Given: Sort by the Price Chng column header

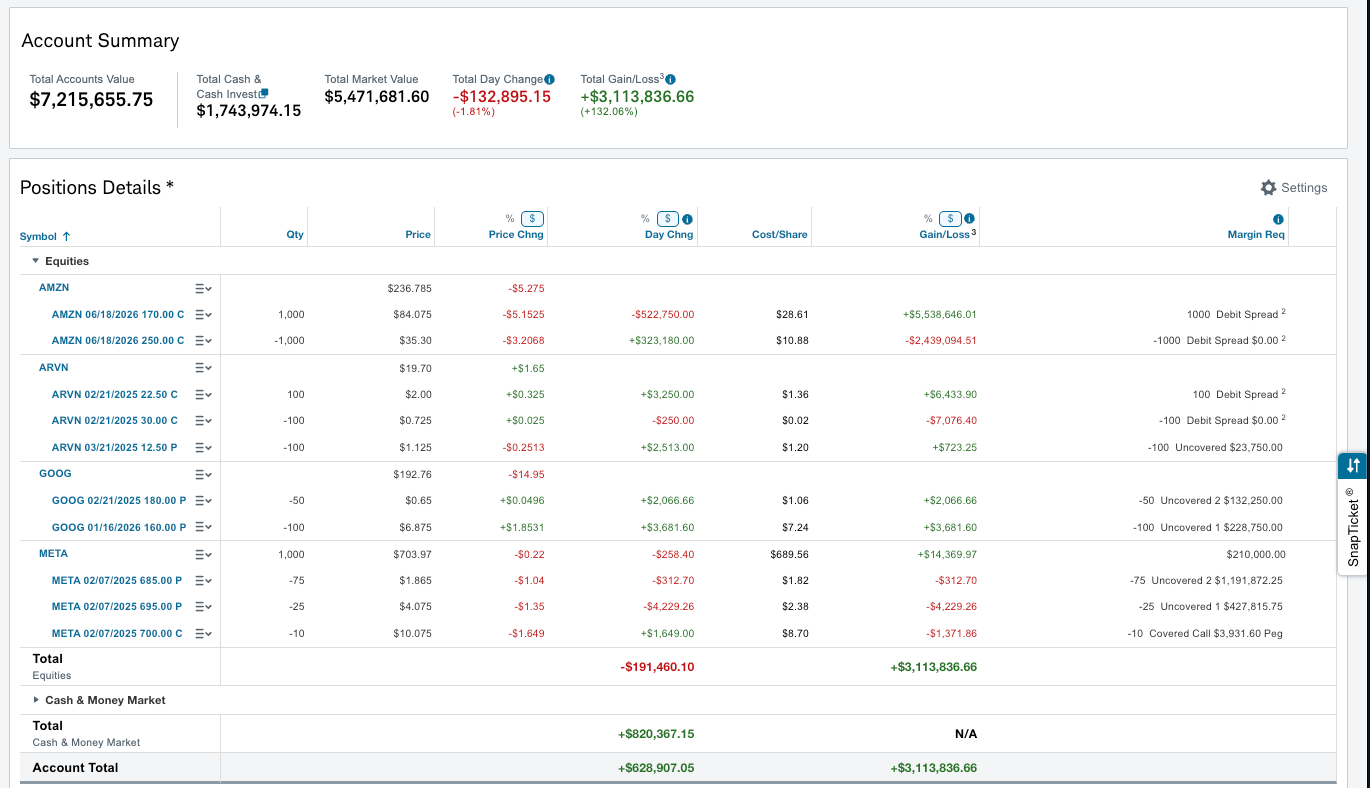Looking at the screenshot, I should pos(516,235).
